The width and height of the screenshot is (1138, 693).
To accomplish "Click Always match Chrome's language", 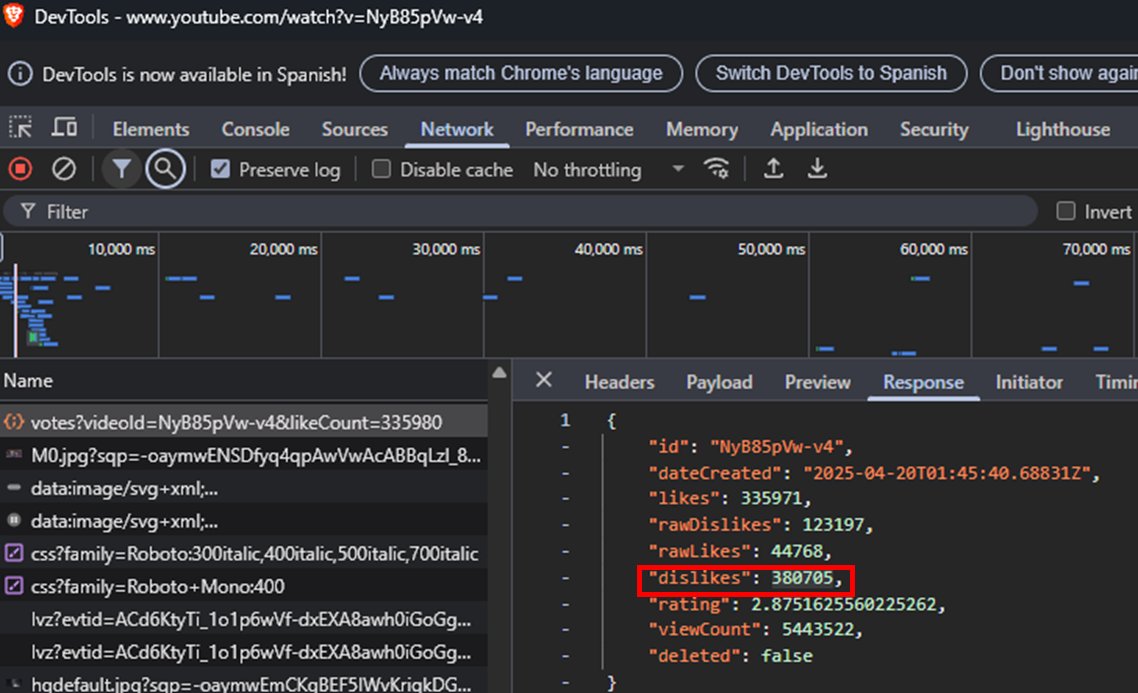I will coord(521,73).
